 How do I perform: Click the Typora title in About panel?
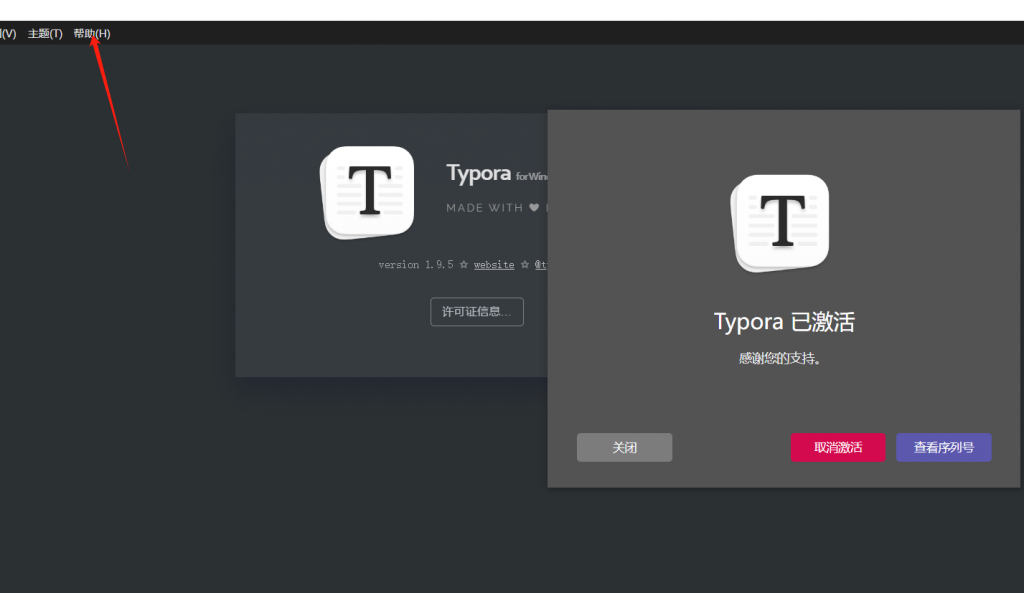479,173
